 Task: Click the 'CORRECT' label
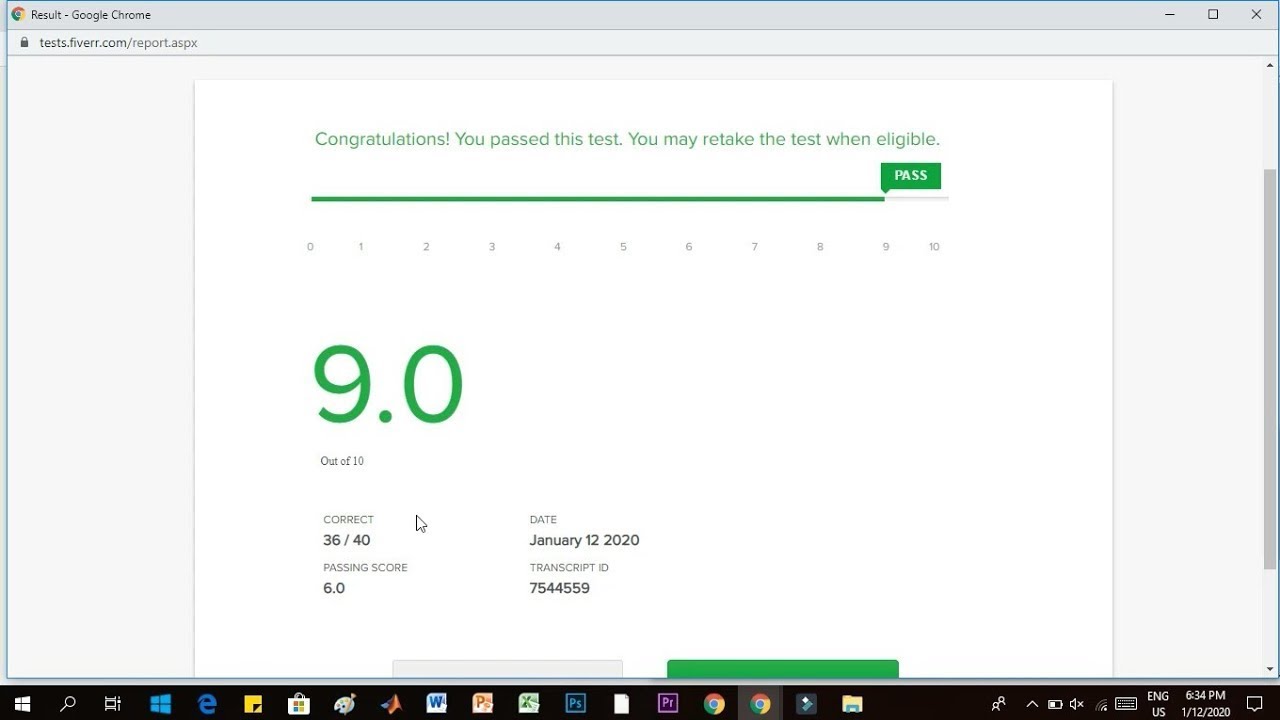pyautogui.click(x=348, y=520)
